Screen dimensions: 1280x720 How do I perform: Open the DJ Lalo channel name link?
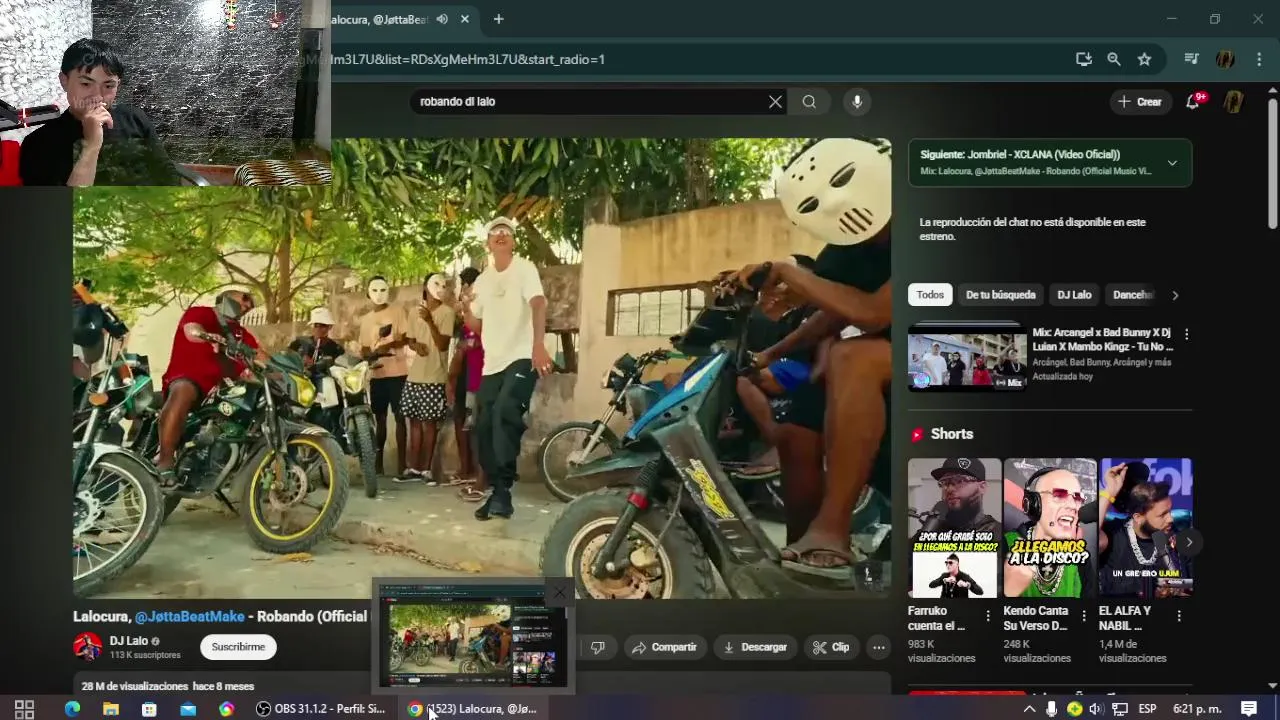pos(129,641)
